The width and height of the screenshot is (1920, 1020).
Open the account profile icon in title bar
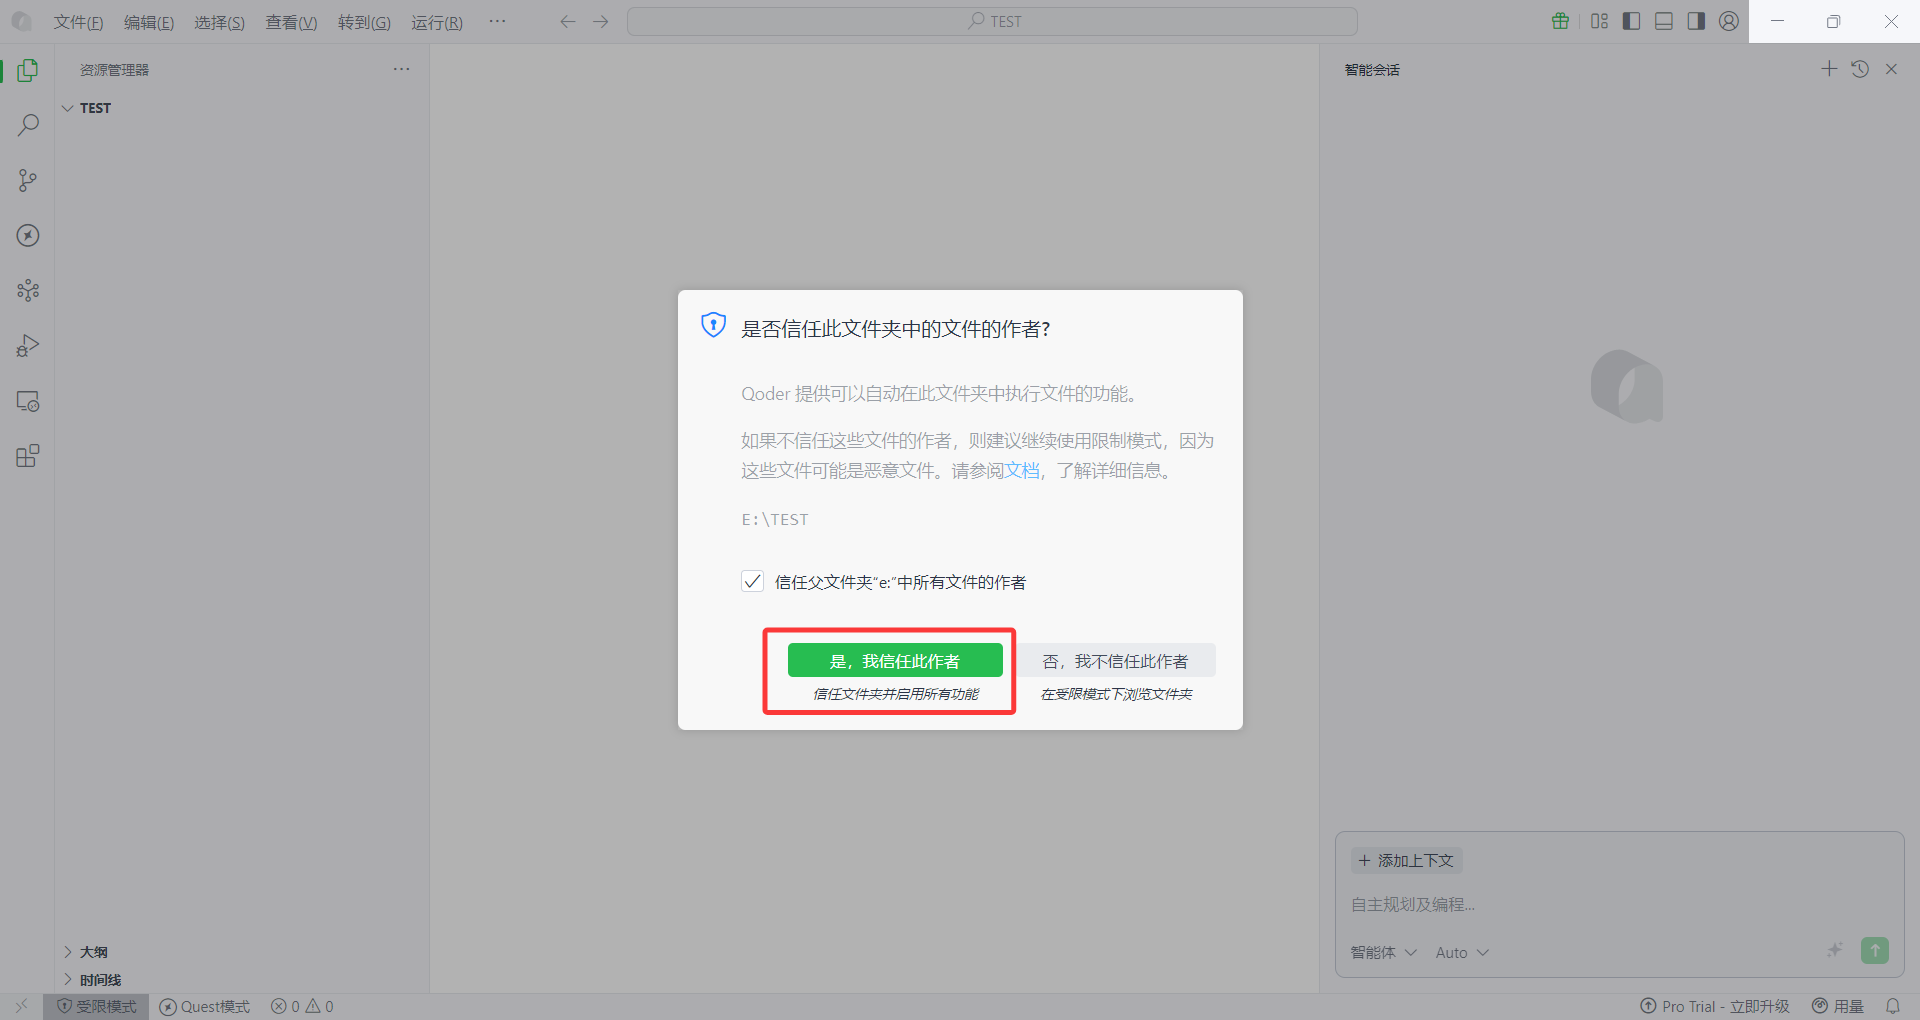coord(1728,20)
